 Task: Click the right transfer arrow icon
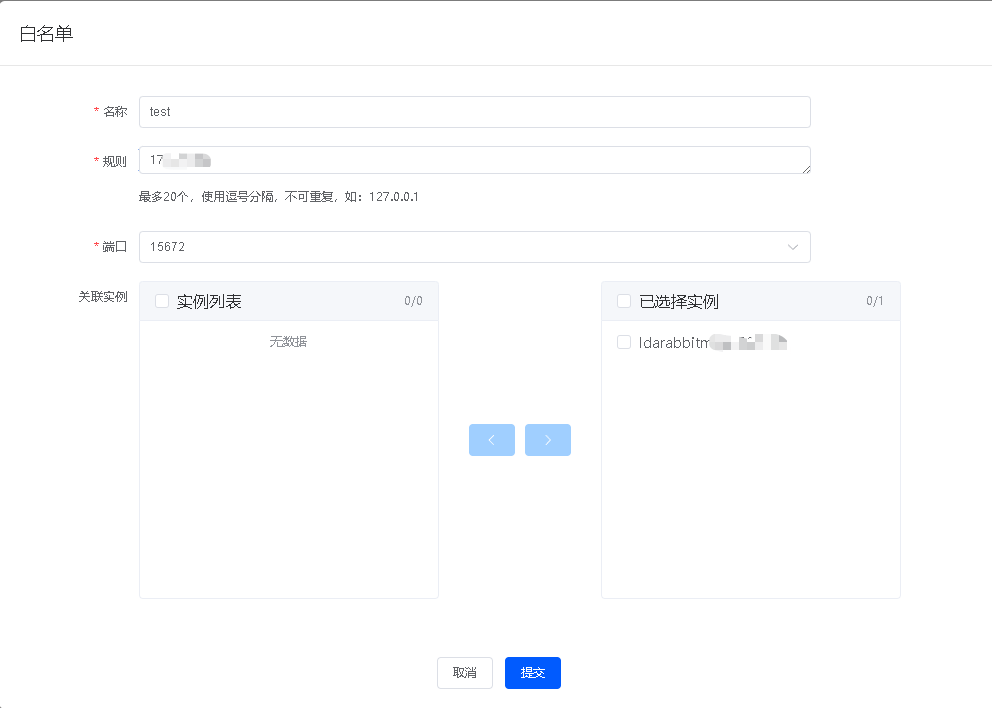(548, 439)
